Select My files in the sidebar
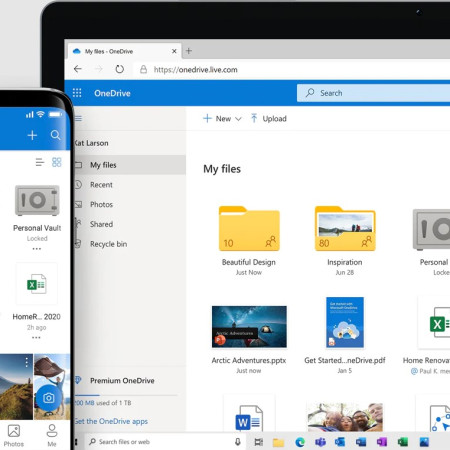450x450 pixels. pos(130,165)
